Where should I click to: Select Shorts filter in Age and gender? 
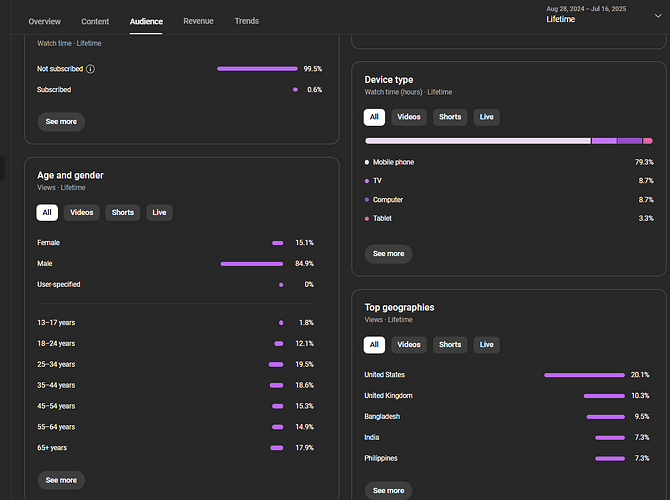pos(123,212)
